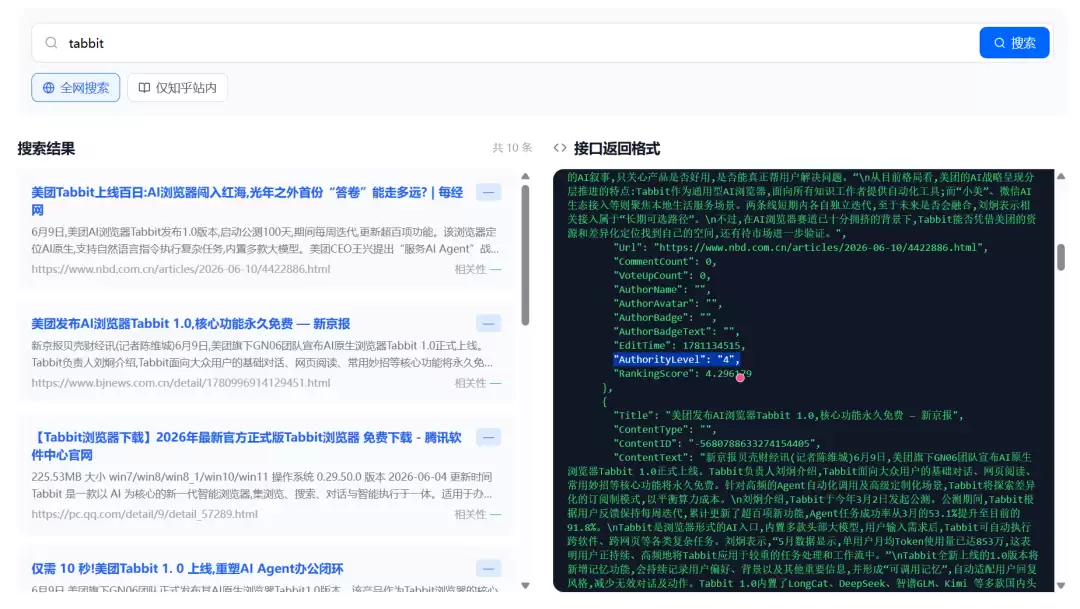Click the "CommentCount": 0 line

tap(665, 261)
